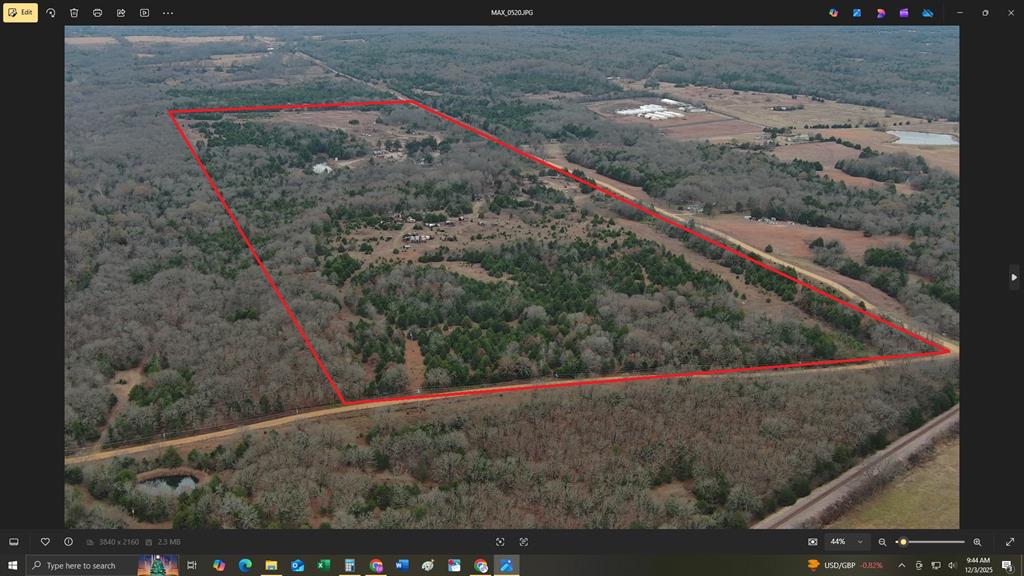Delete the photo using the trash icon

pyautogui.click(x=74, y=12)
